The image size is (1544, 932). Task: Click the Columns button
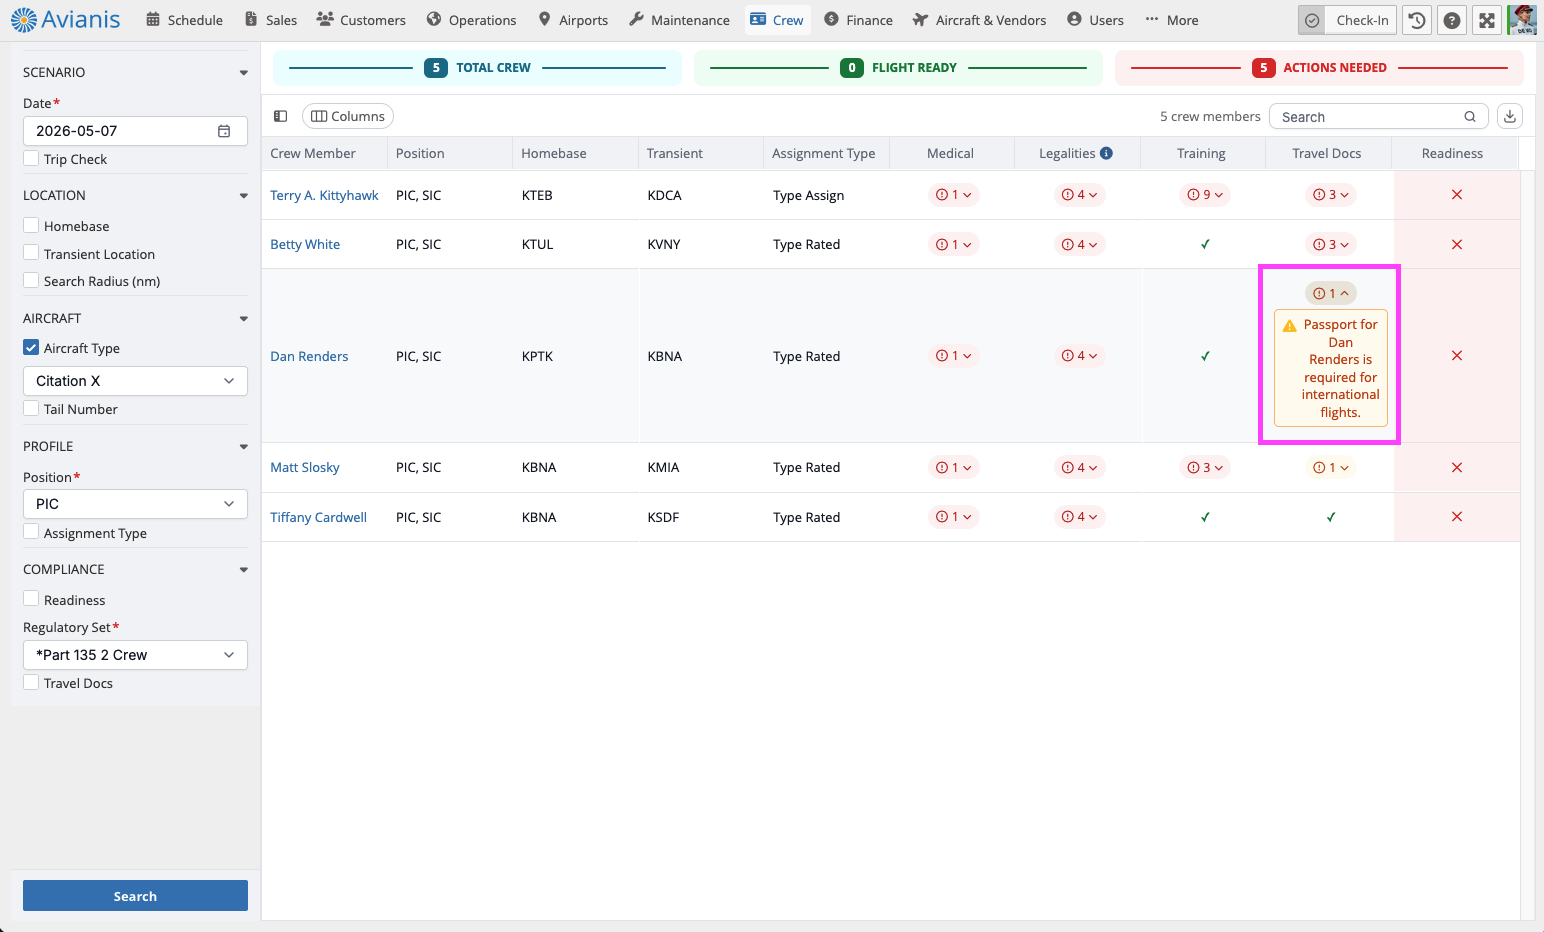click(348, 116)
